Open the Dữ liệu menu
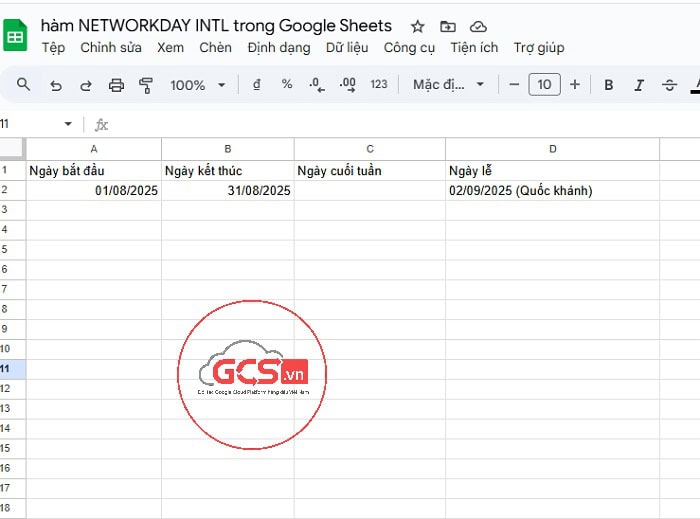Viewport: 700px width, 519px height. click(x=346, y=47)
